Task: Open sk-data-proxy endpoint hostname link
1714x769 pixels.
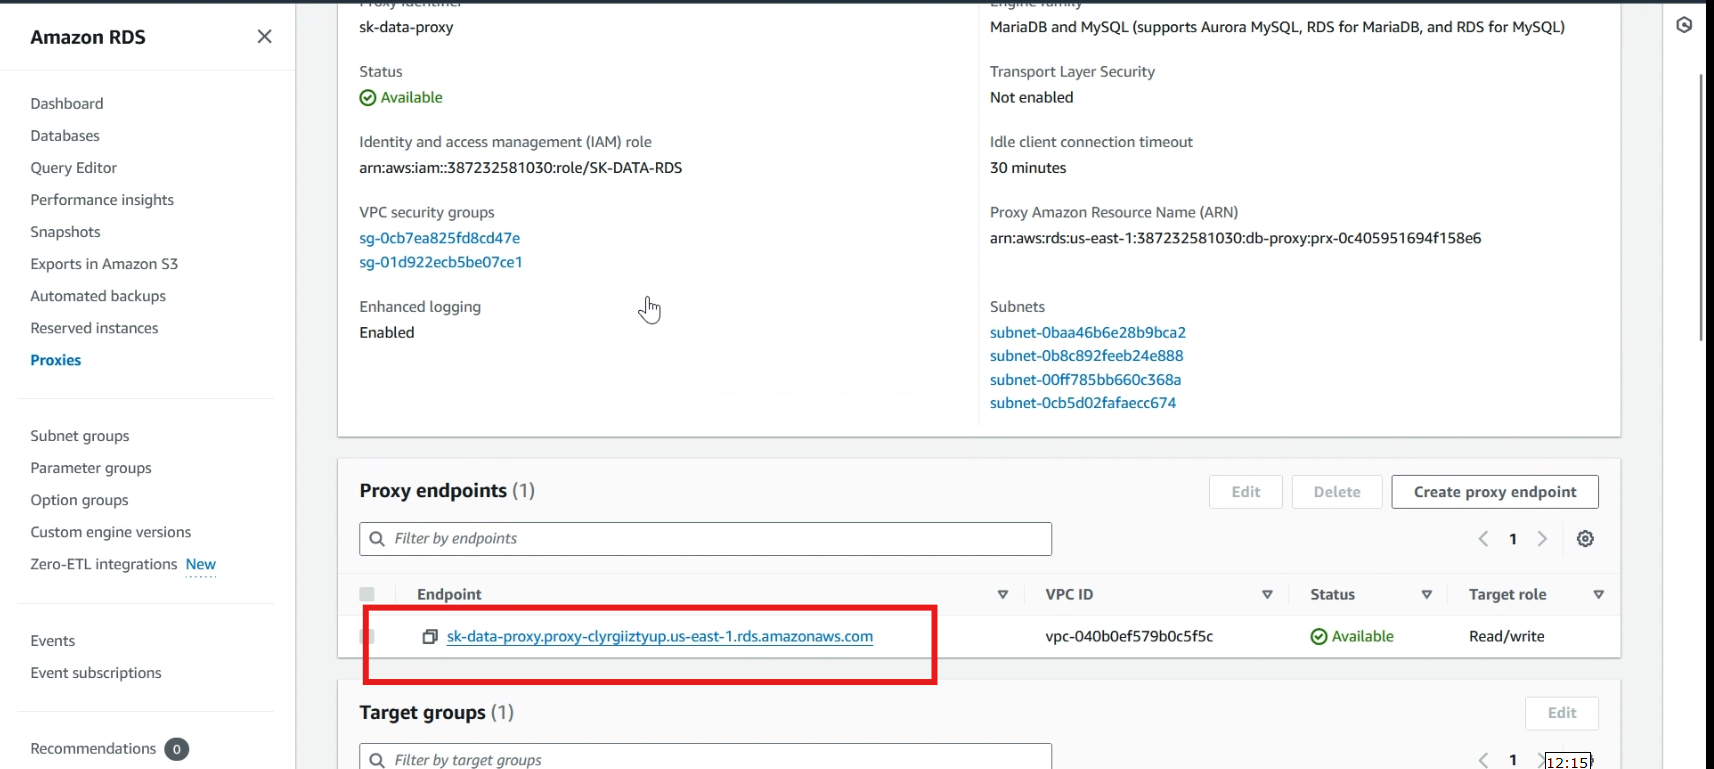Action: [660, 637]
